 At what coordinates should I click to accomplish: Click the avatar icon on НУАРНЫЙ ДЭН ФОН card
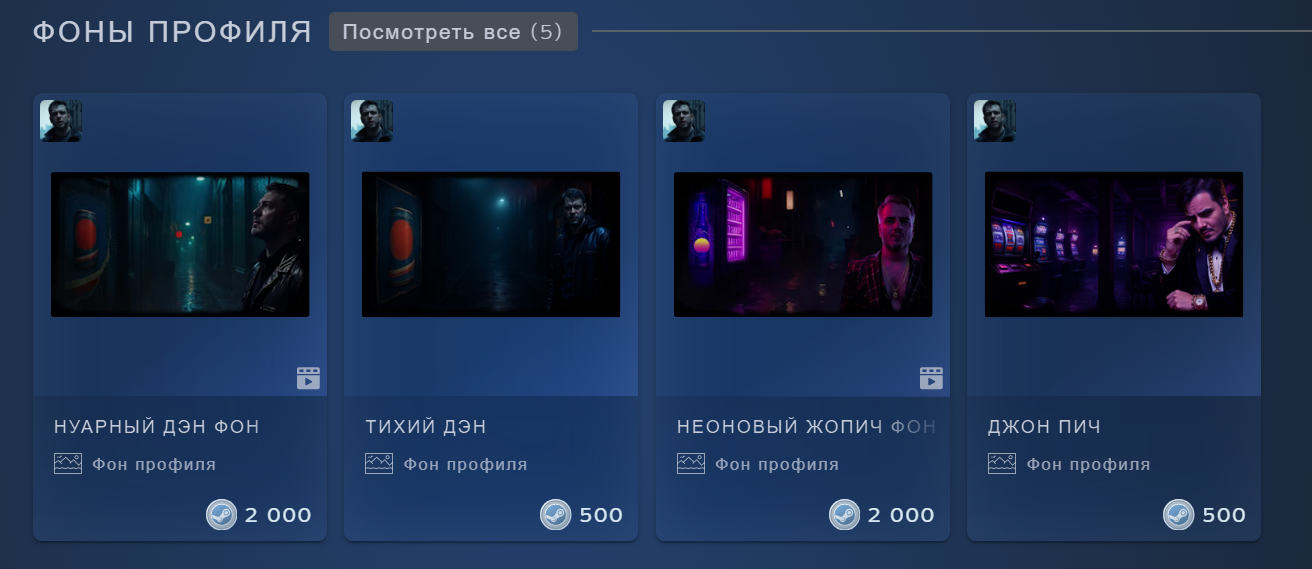(x=61, y=120)
